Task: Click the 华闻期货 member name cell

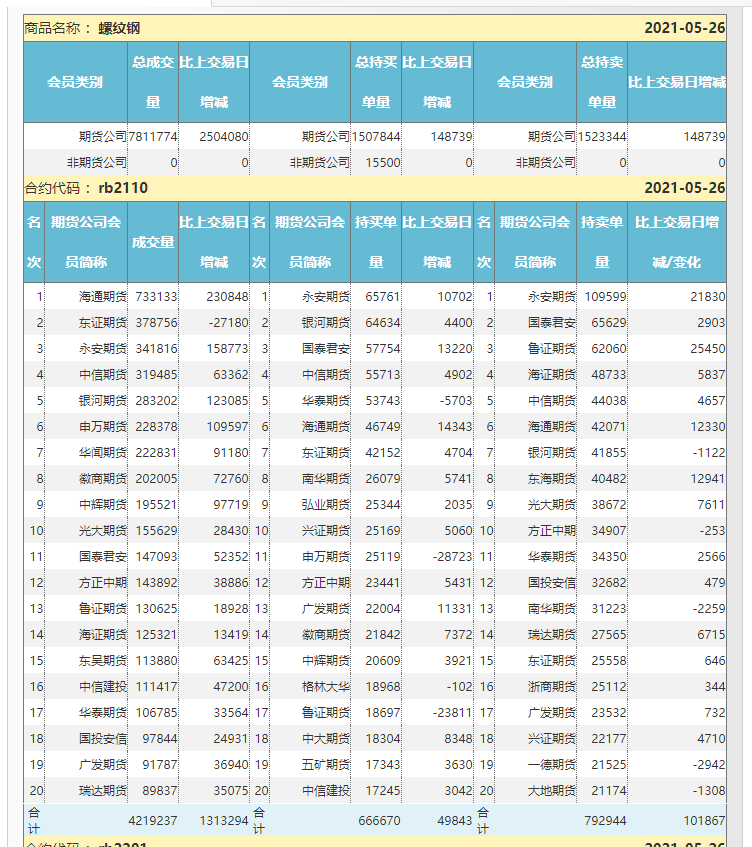Action: 103,452
